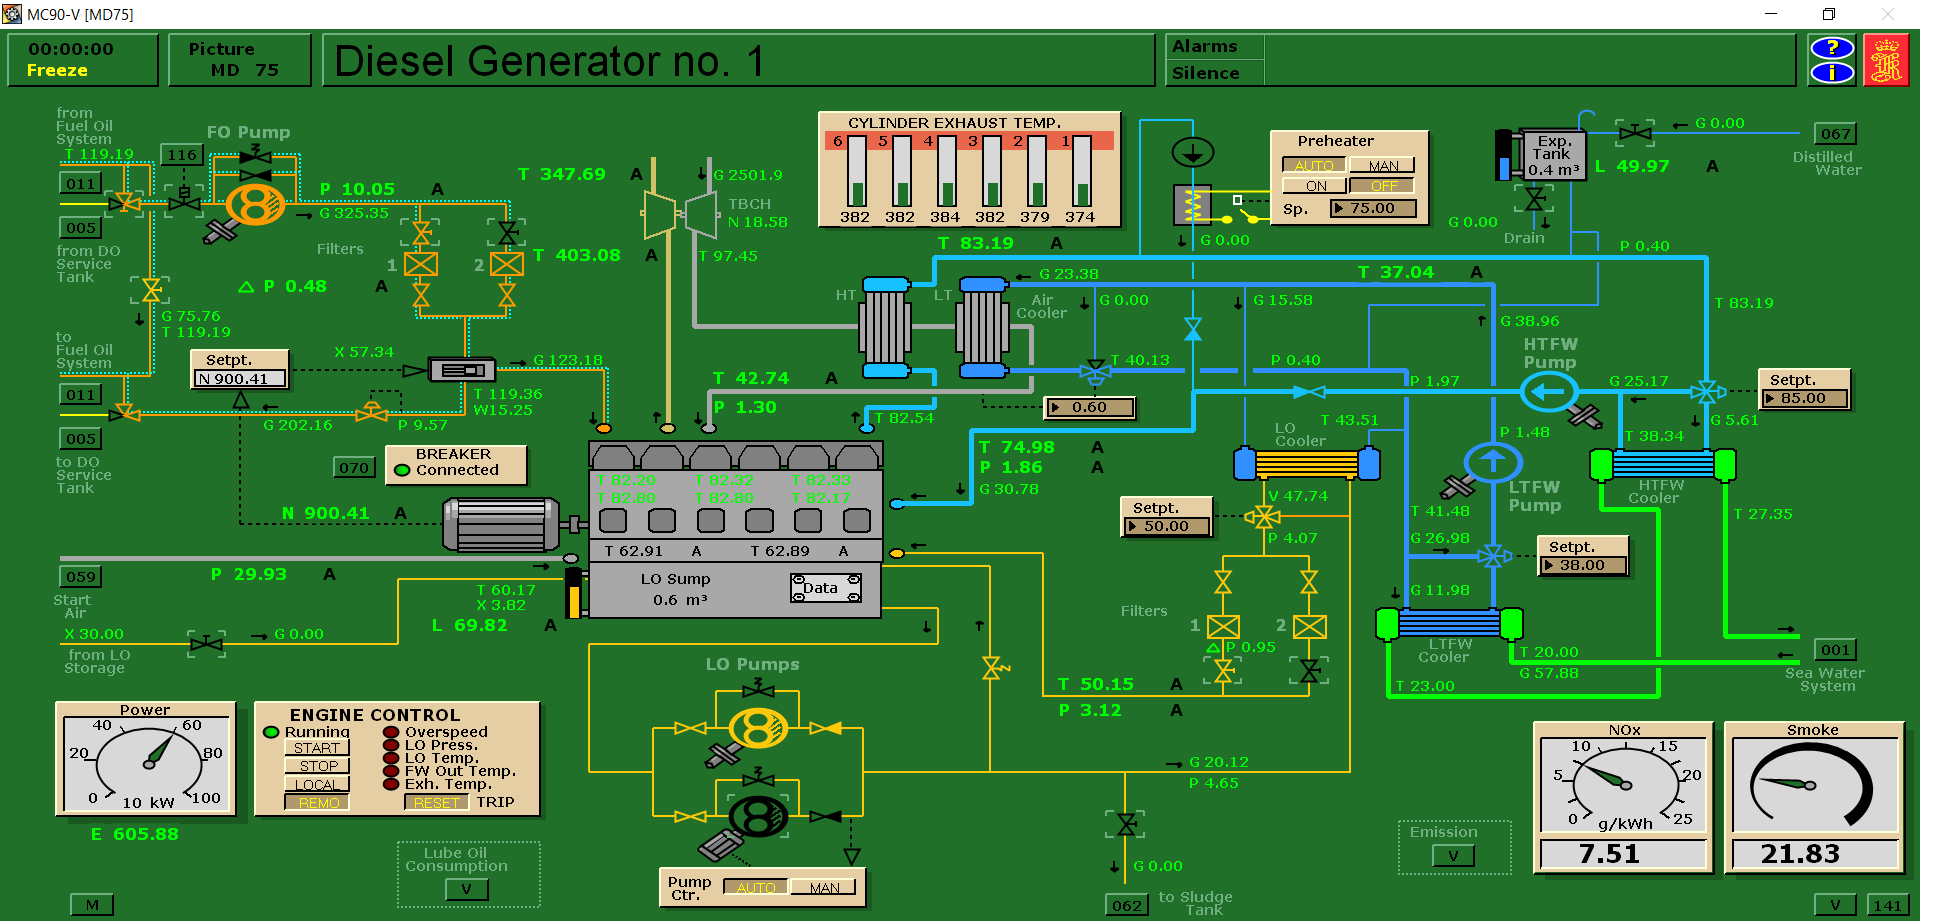Click the Exp. Tank drain valve
1944x921 pixels.
[1534, 199]
